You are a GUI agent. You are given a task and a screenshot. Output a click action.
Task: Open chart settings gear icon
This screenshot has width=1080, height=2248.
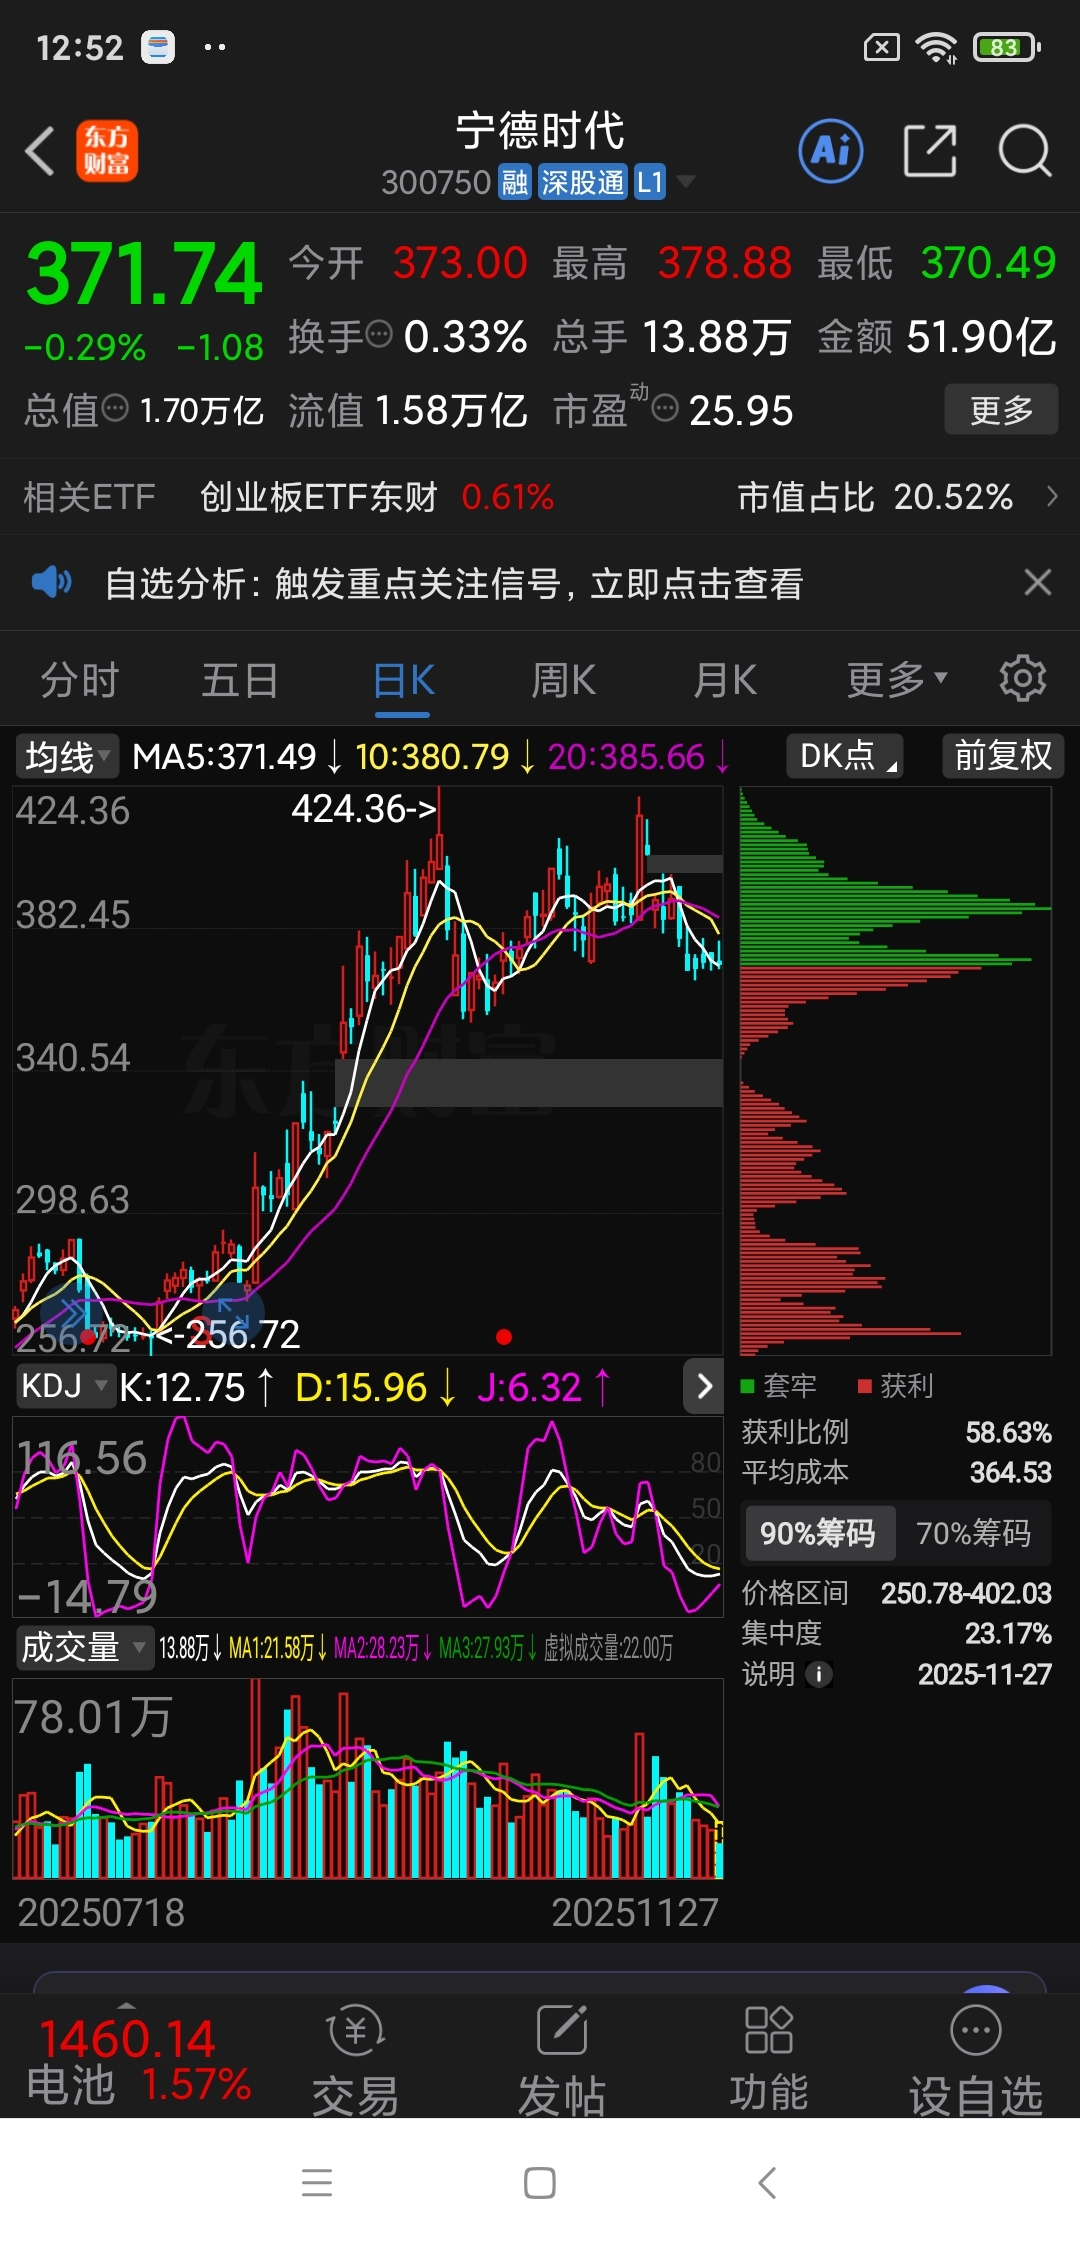[1023, 679]
